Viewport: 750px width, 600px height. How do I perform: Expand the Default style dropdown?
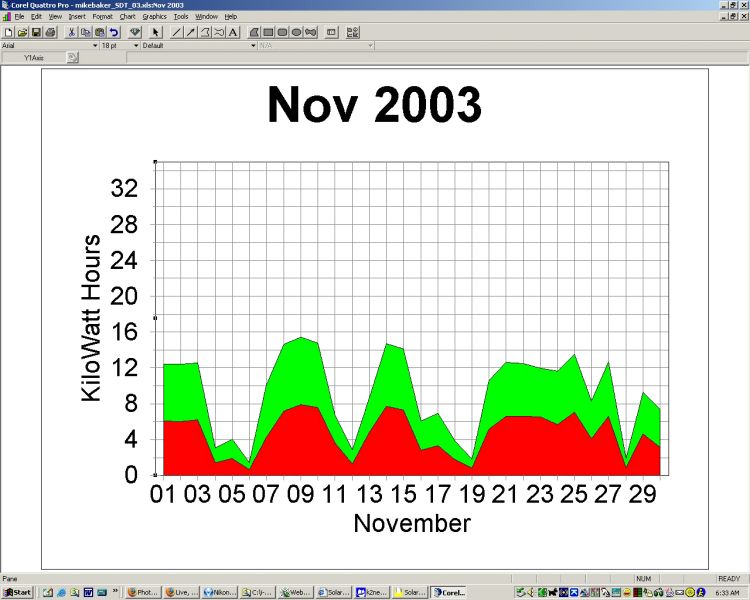(253, 45)
